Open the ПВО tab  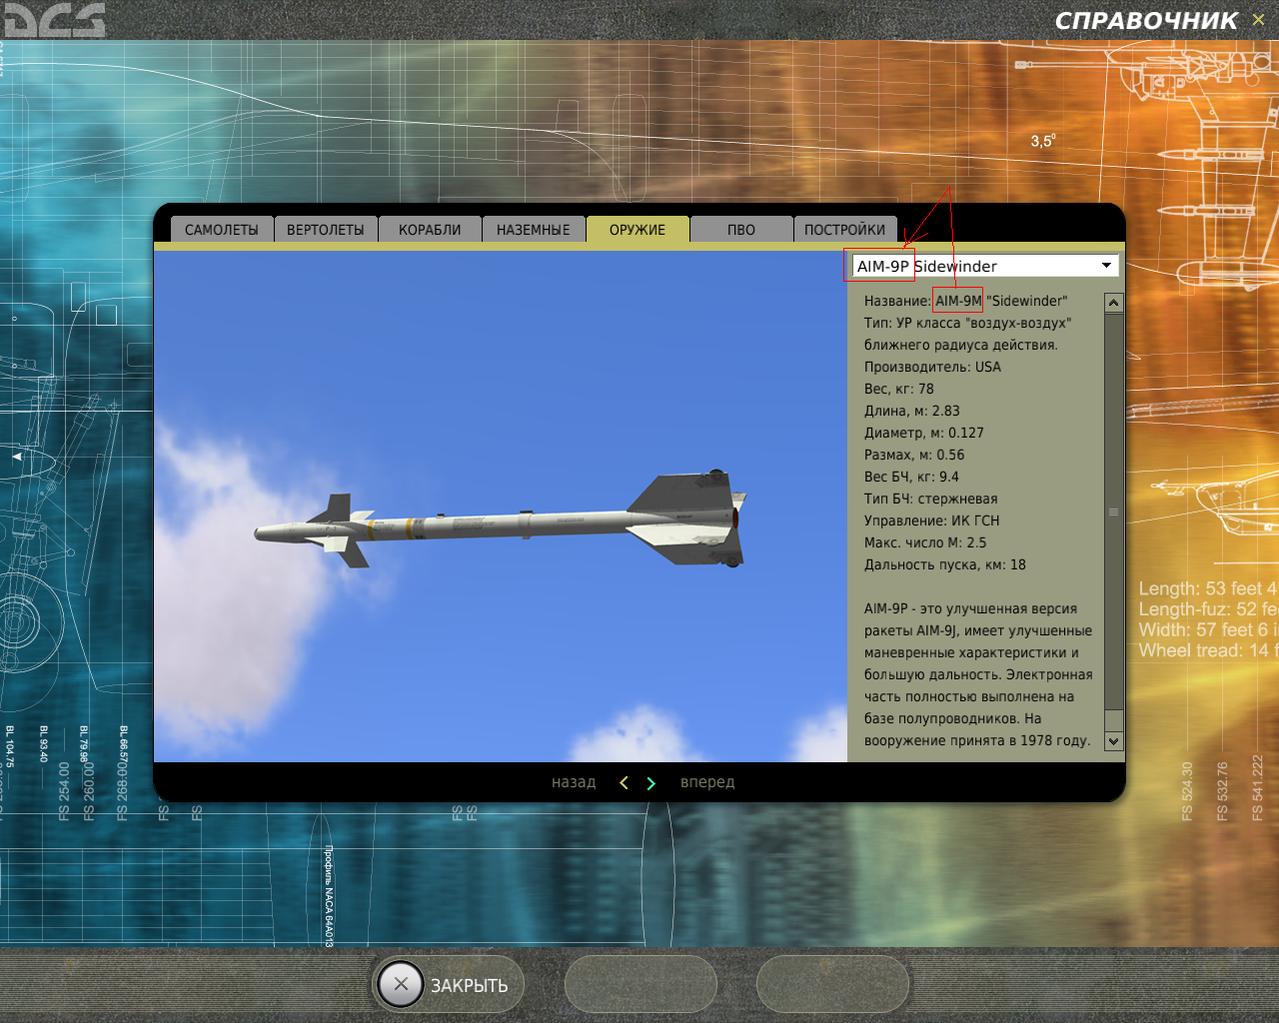pos(741,229)
